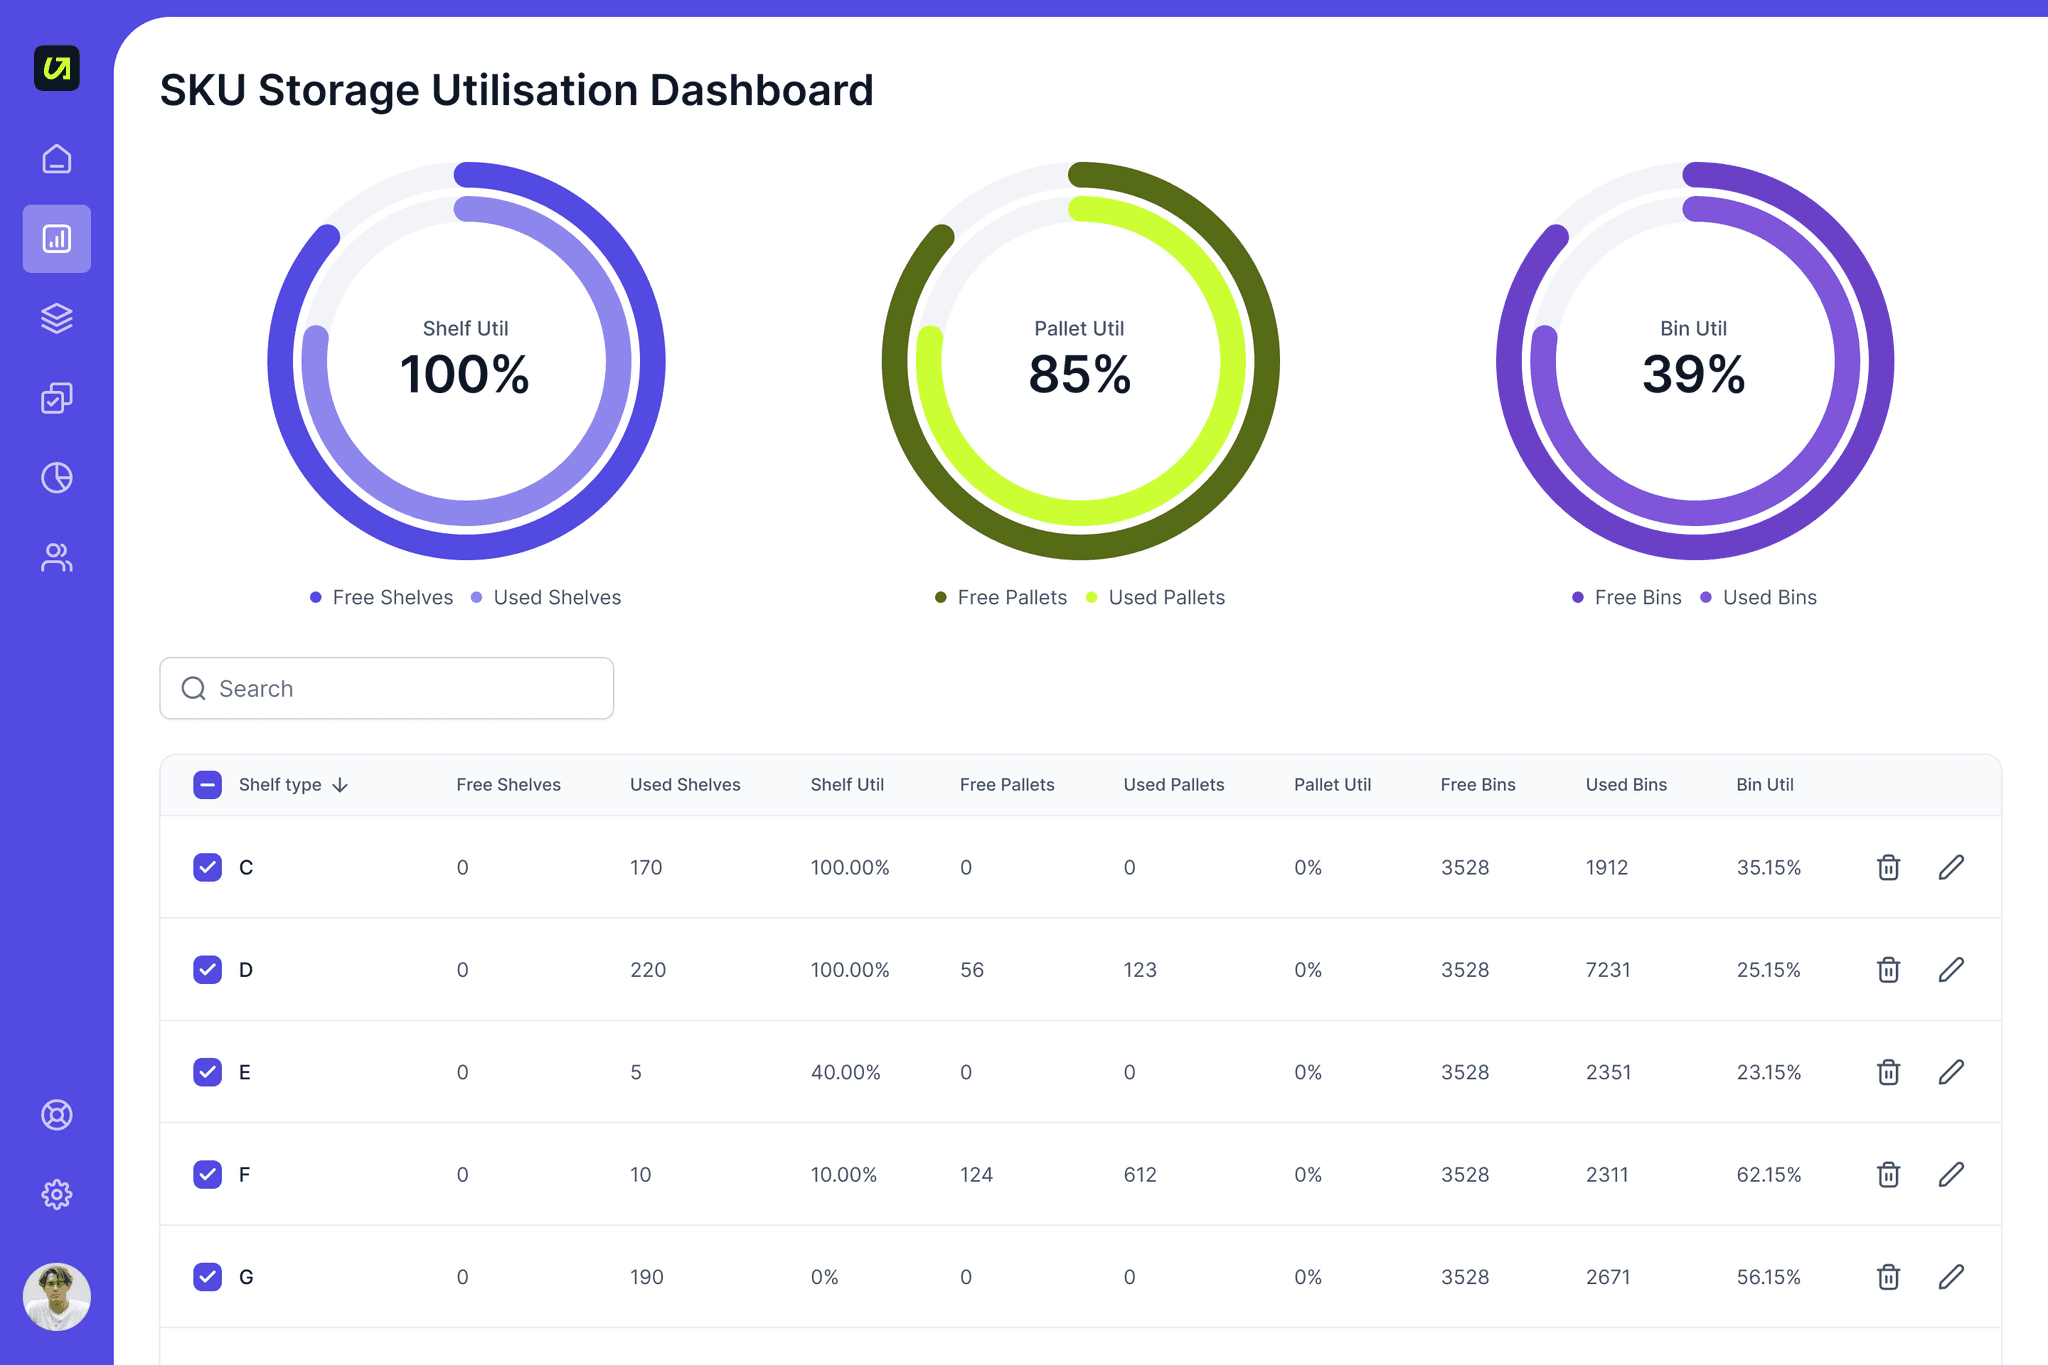Open settings gear in sidebar
Viewport: 2048px width, 1365px height.
(57, 1194)
